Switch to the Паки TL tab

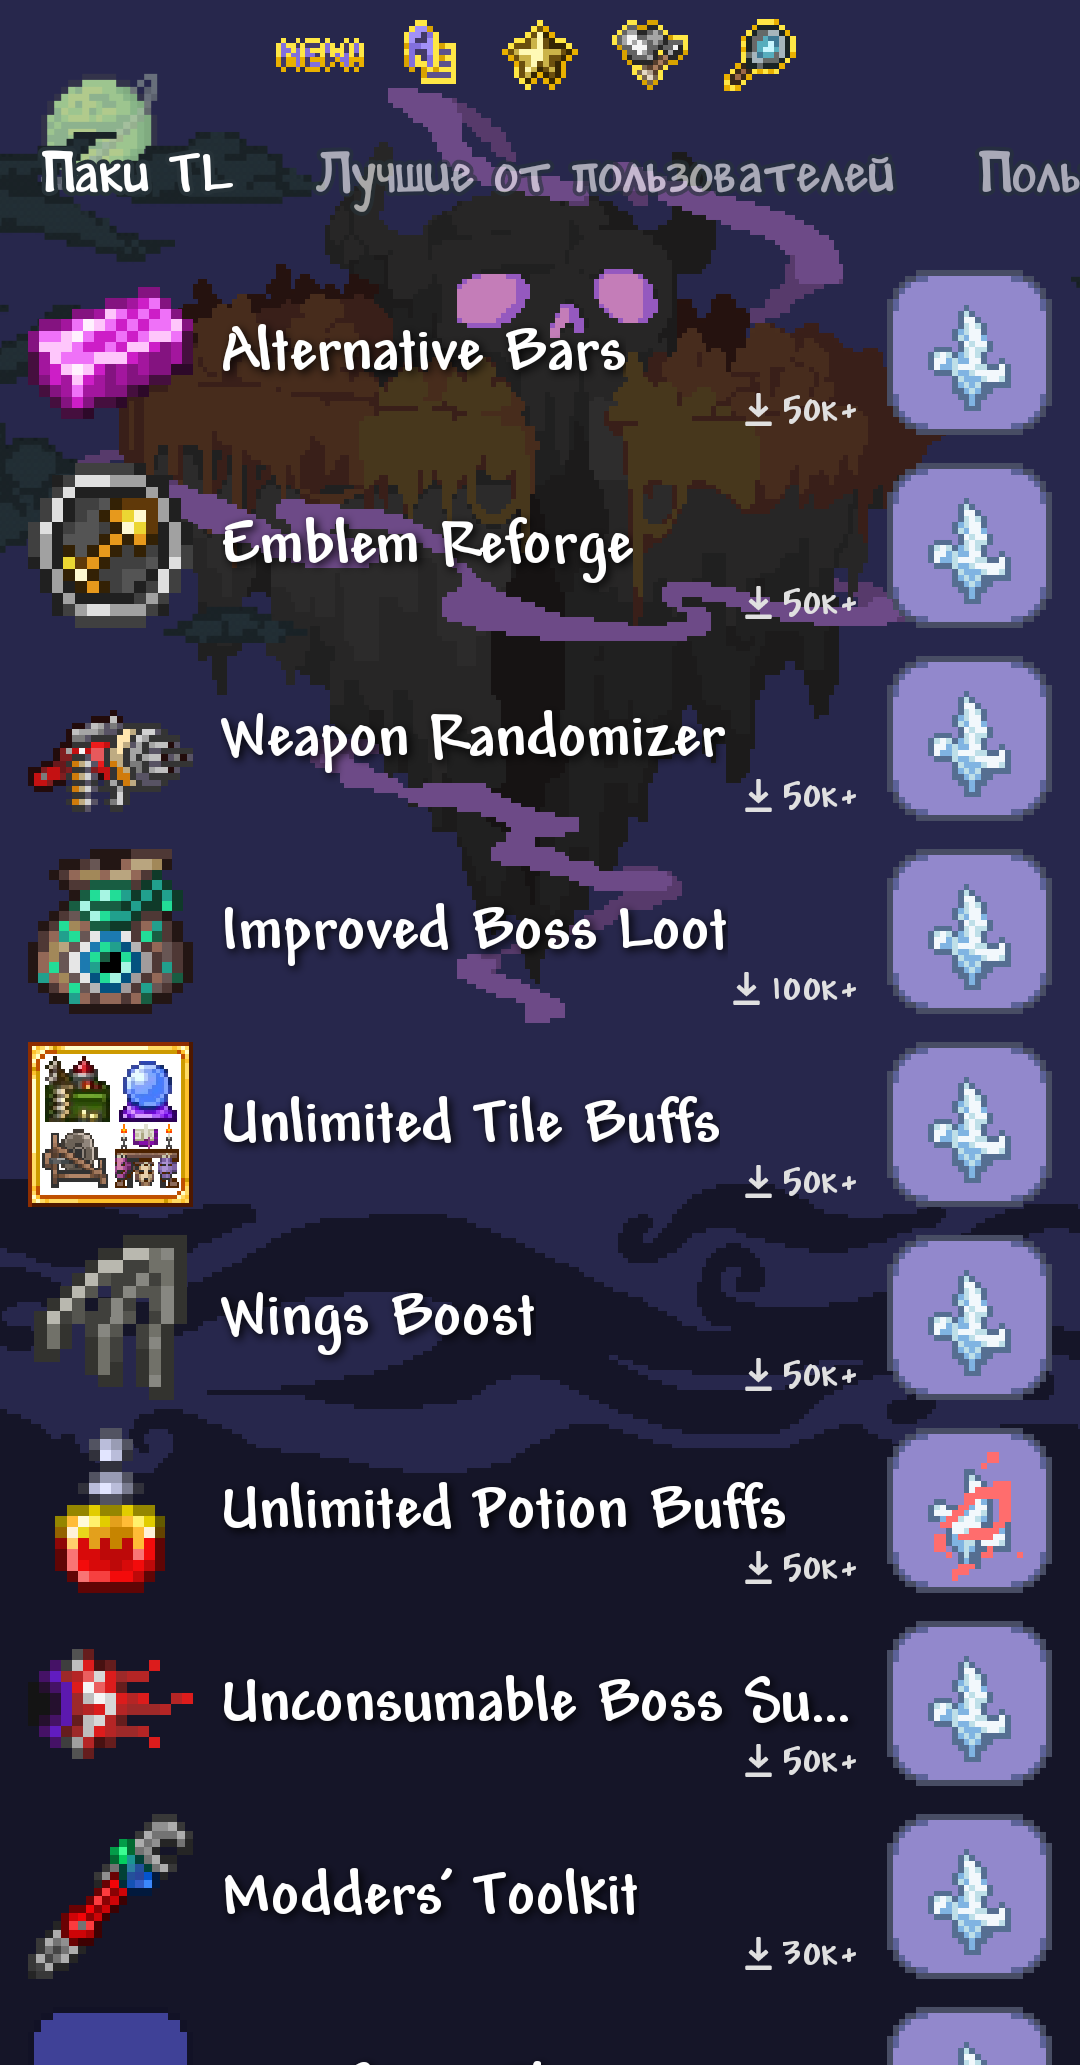point(137,173)
